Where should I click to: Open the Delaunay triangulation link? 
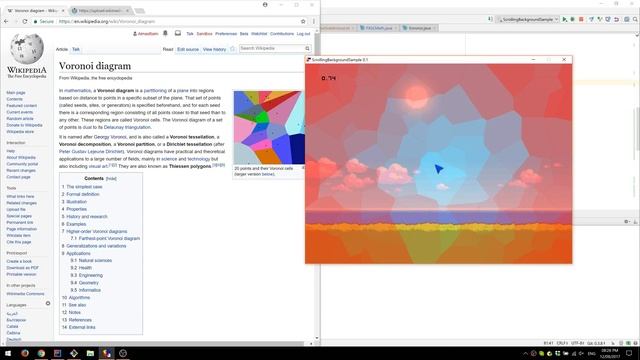[127, 127]
